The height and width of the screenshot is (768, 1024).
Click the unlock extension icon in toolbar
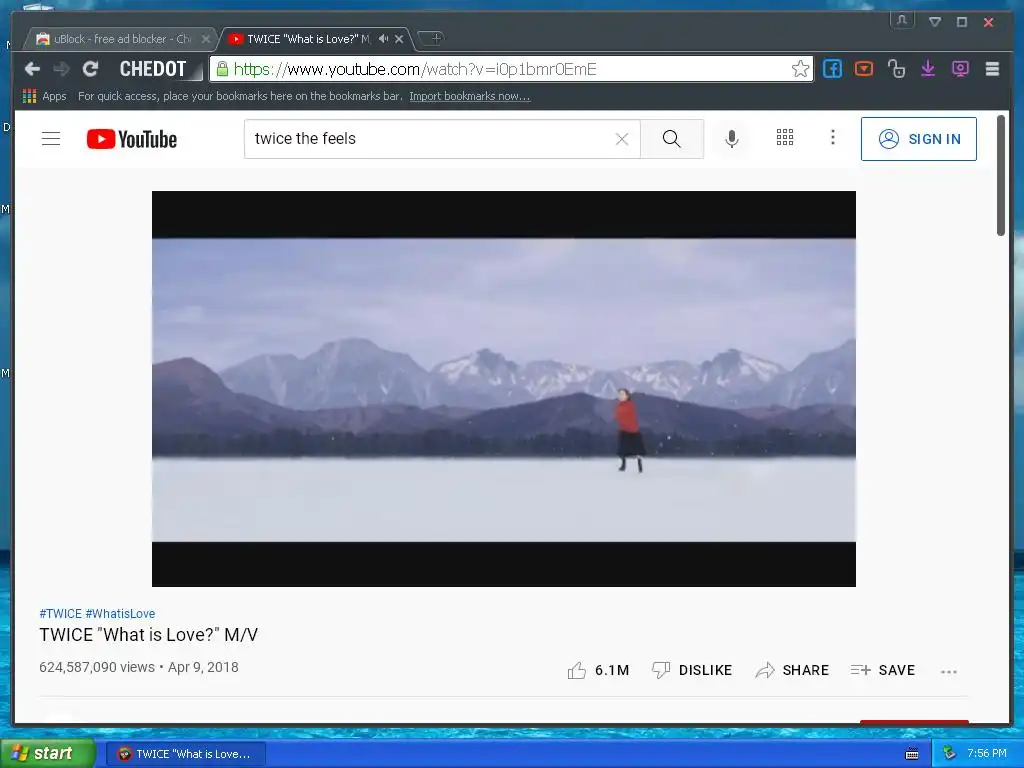click(x=896, y=69)
